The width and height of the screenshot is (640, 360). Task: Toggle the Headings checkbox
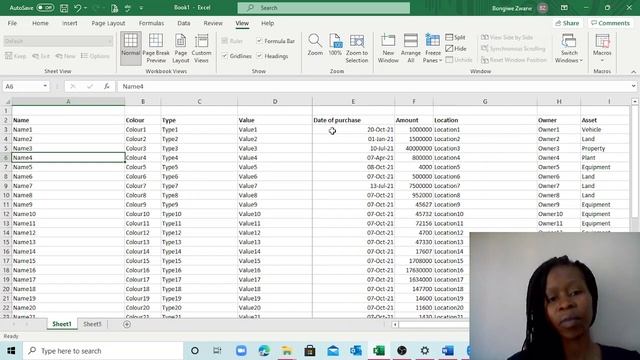[x=259, y=56]
